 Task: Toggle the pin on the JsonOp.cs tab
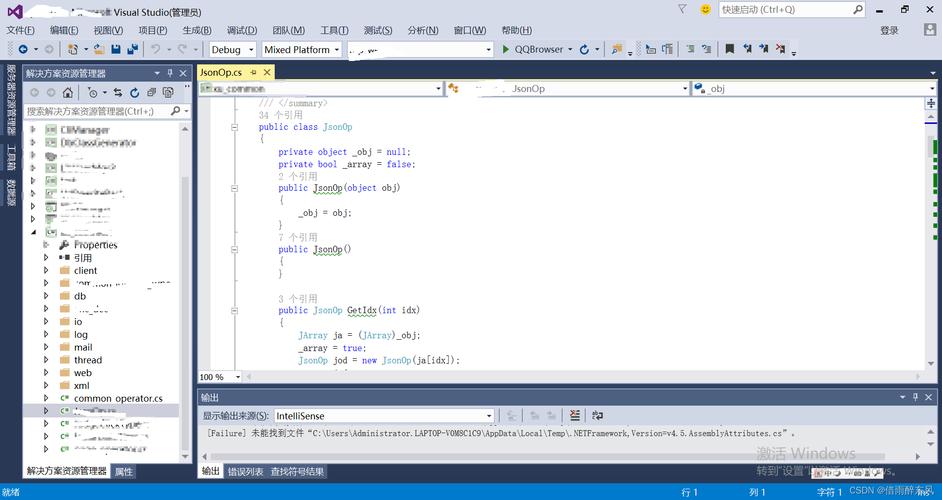[x=254, y=72]
